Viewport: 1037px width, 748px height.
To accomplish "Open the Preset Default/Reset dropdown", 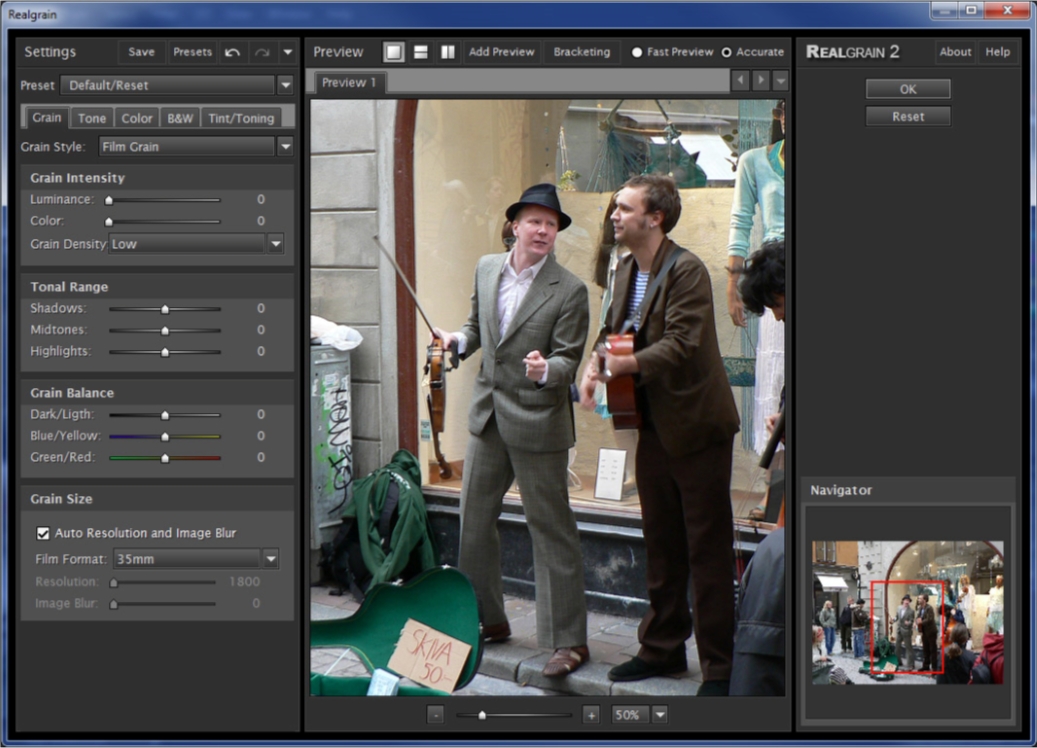I will 177,85.
